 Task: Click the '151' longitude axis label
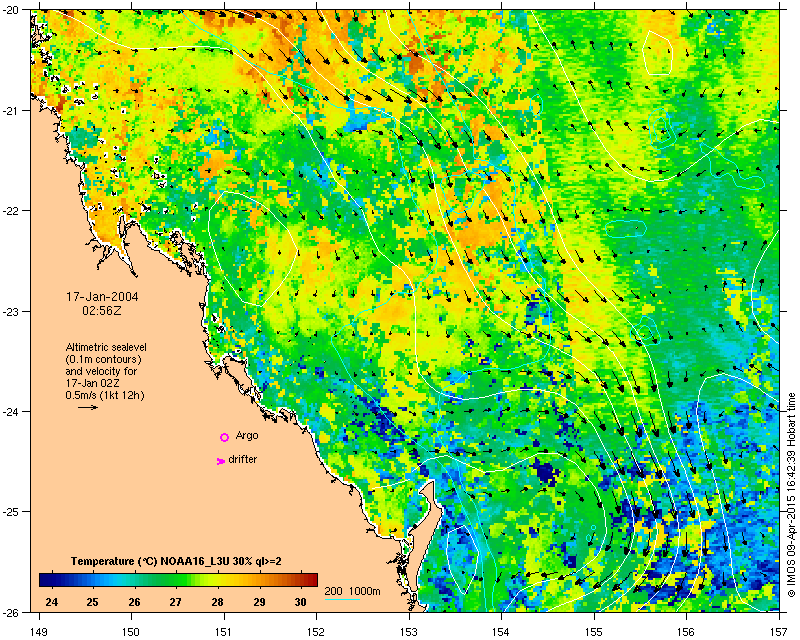coord(224,632)
